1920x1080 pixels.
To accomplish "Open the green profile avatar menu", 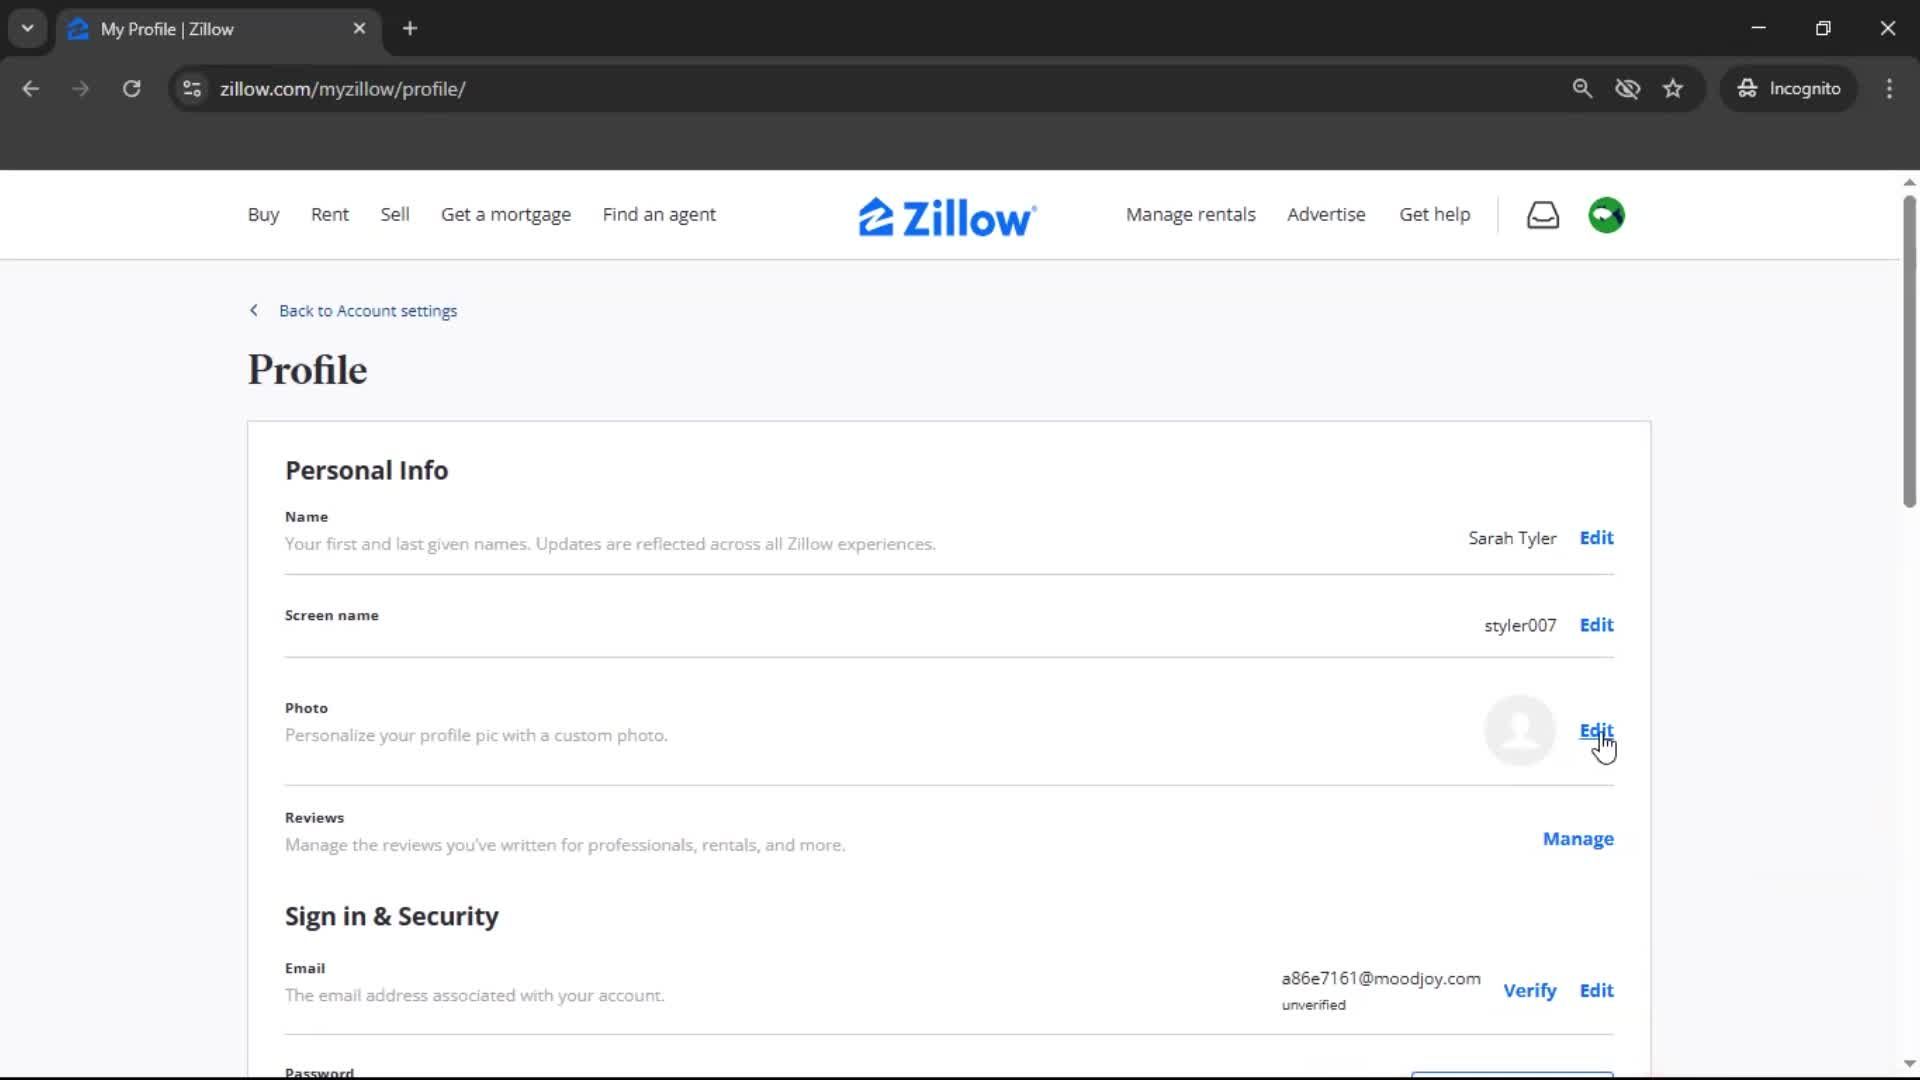I will 1606,215.
